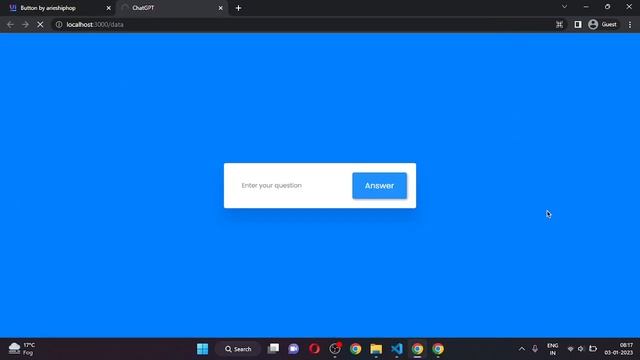Toggle the browser side panel
The height and width of the screenshot is (360, 640).
coord(578,24)
